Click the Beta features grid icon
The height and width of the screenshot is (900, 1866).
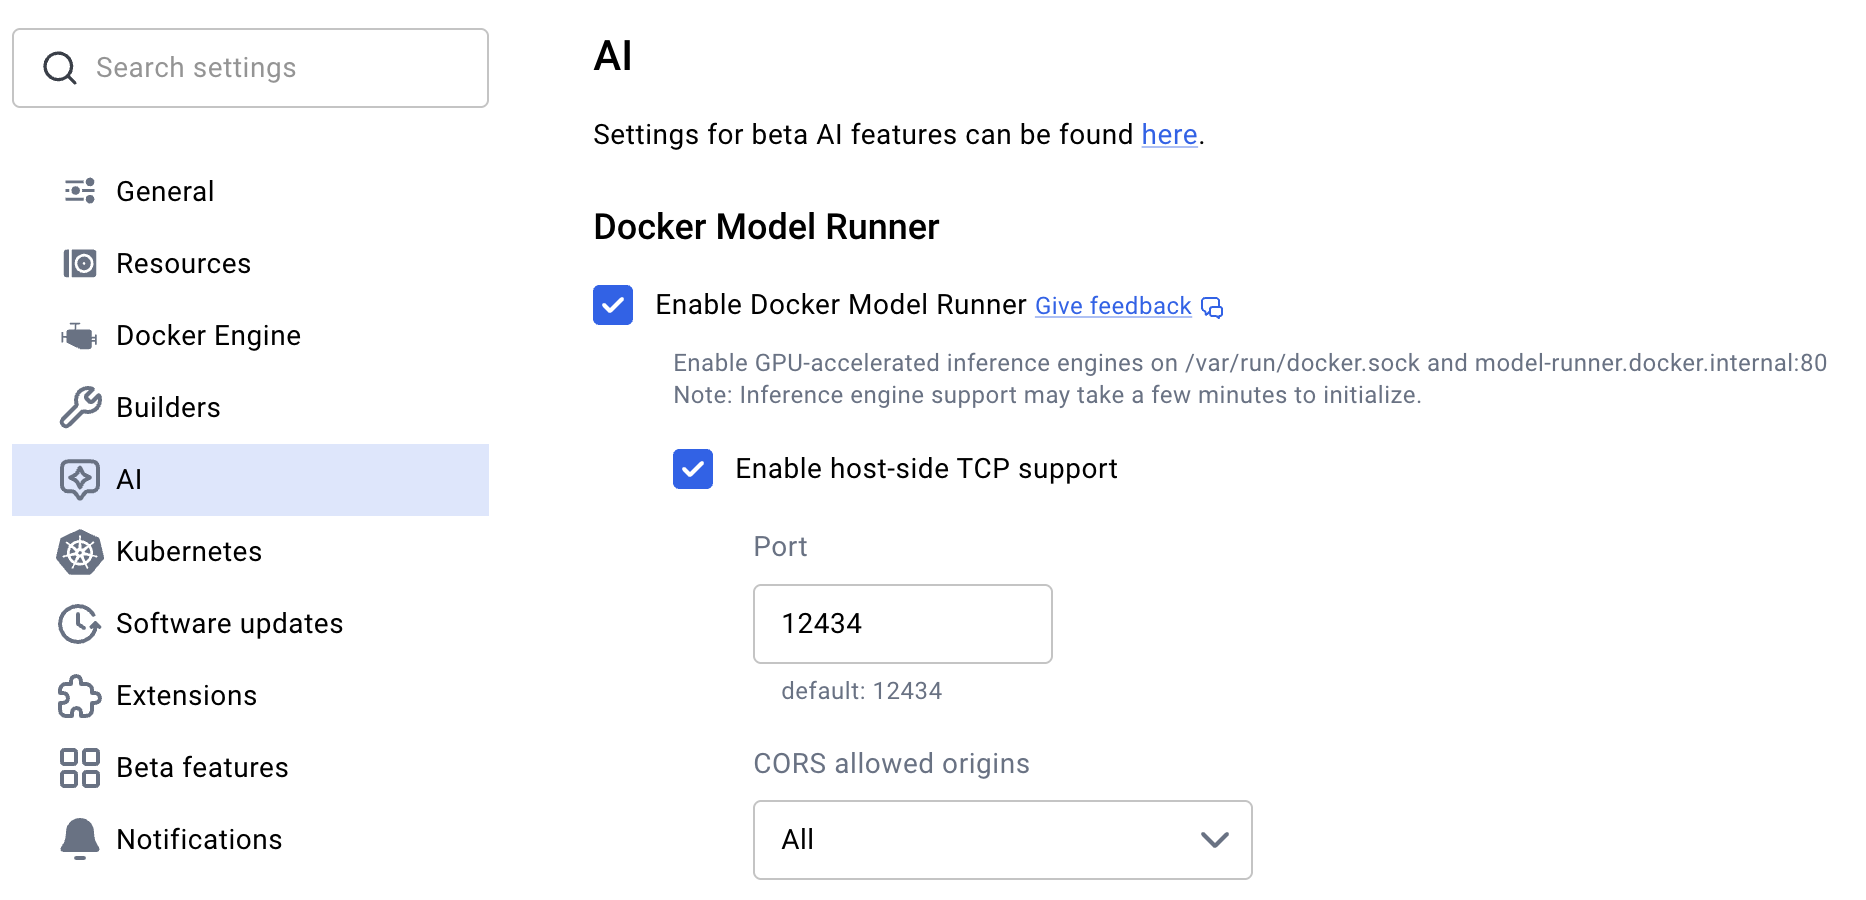click(x=79, y=767)
